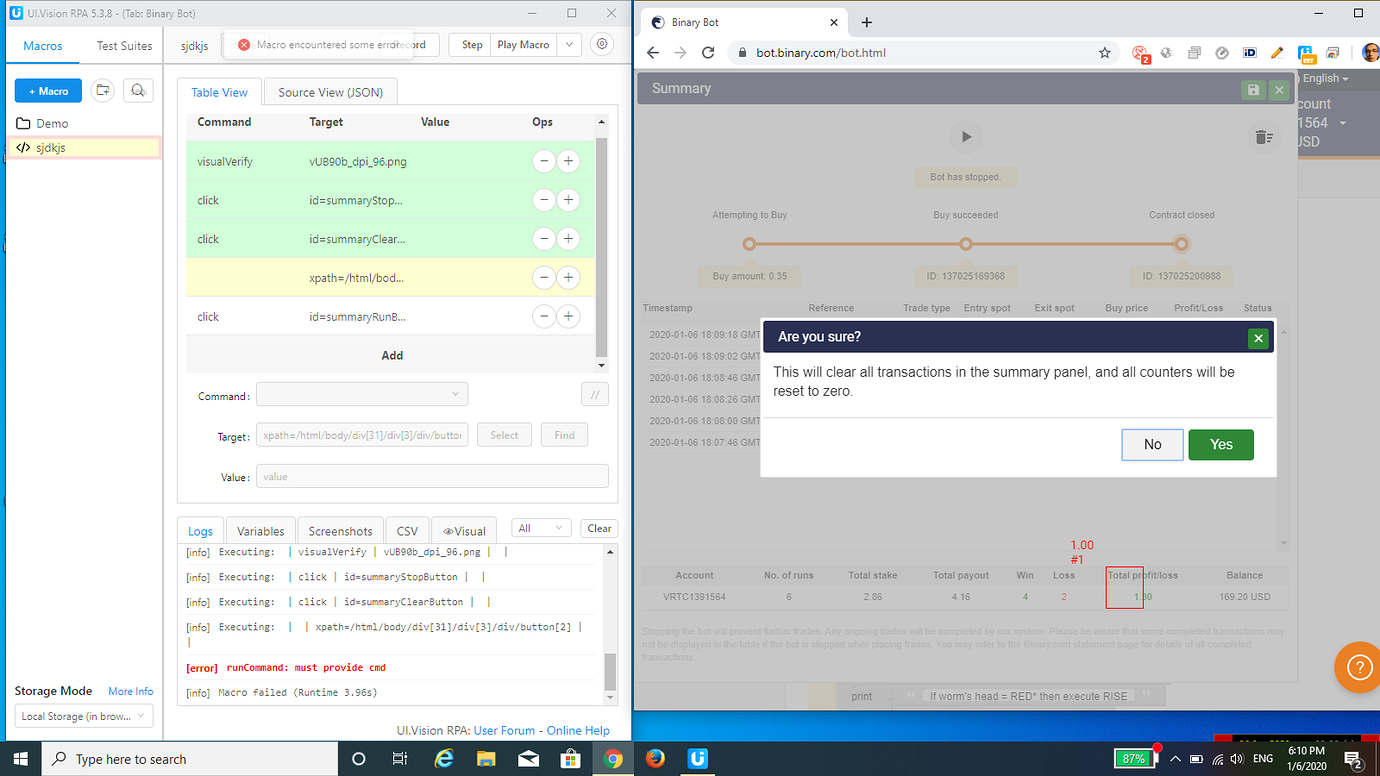Confirm clearing transactions with Yes
The height and width of the screenshot is (776, 1380).
point(1220,444)
